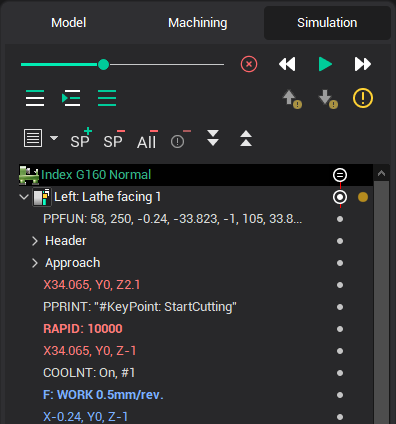Toggle the marker circle on Index G160 row
The image size is (396, 424).
pyautogui.click(x=340, y=175)
